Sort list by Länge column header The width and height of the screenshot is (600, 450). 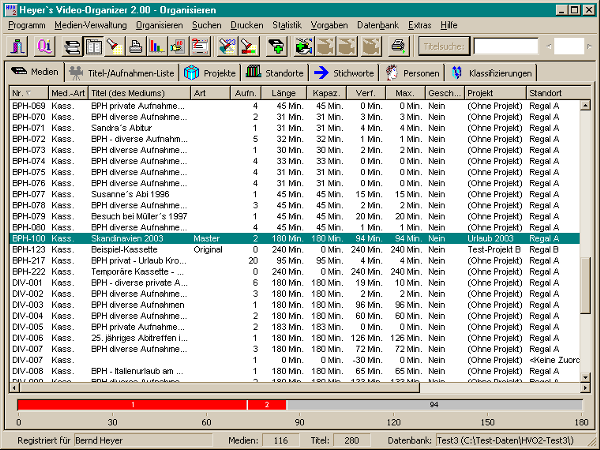click(x=285, y=93)
